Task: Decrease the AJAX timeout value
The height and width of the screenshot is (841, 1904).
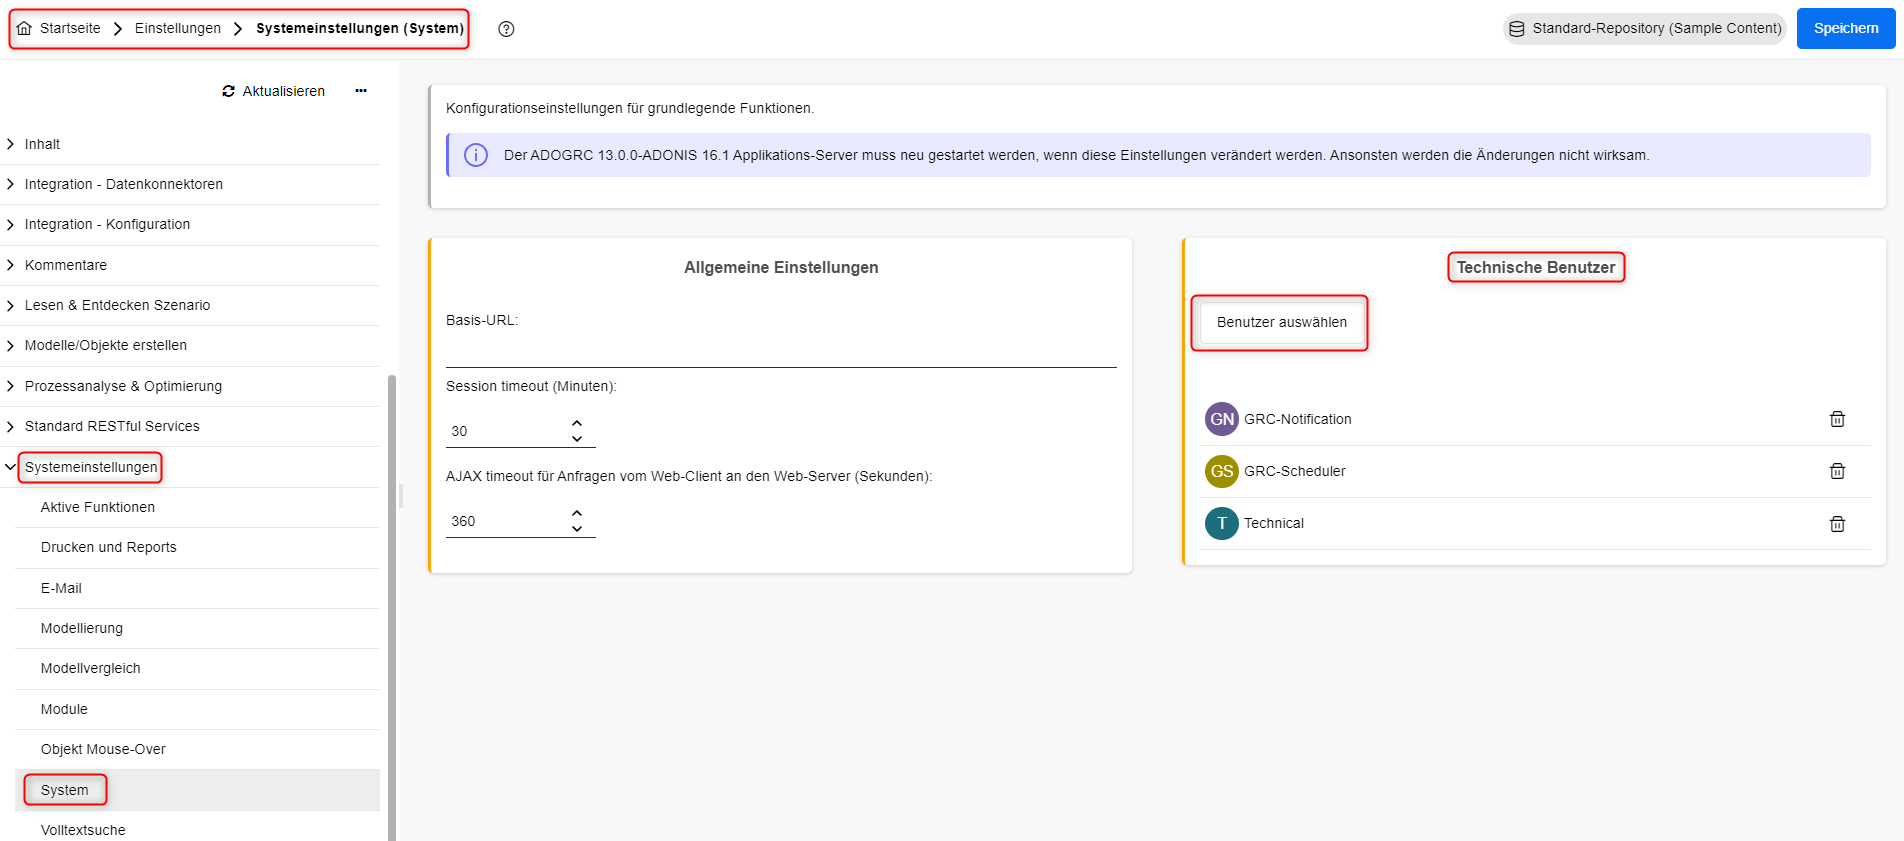Action: (577, 529)
